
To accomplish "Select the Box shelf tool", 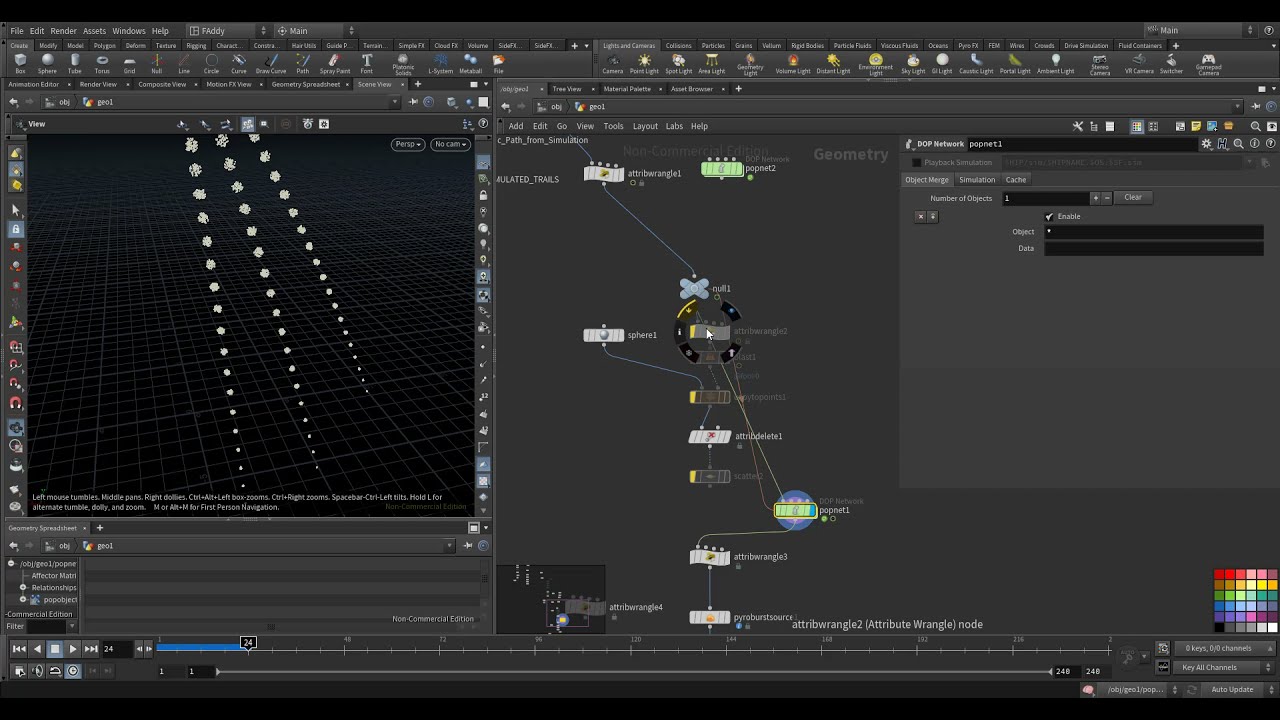I will [20, 64].
